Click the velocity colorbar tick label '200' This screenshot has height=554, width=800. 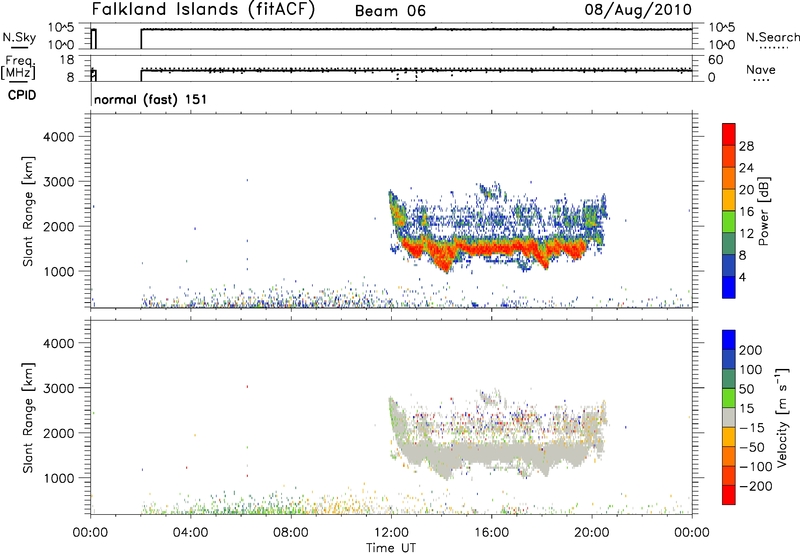[x=751, y=350]
